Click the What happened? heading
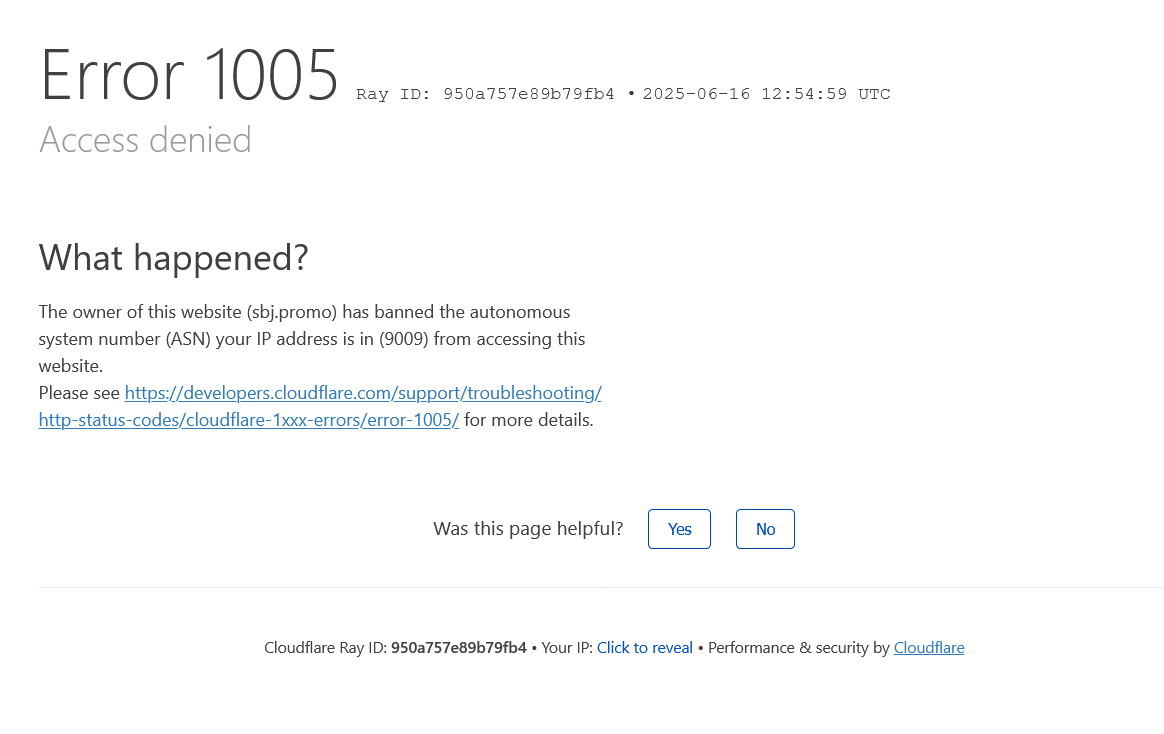 pyautogui.click(x=173, y=258)
